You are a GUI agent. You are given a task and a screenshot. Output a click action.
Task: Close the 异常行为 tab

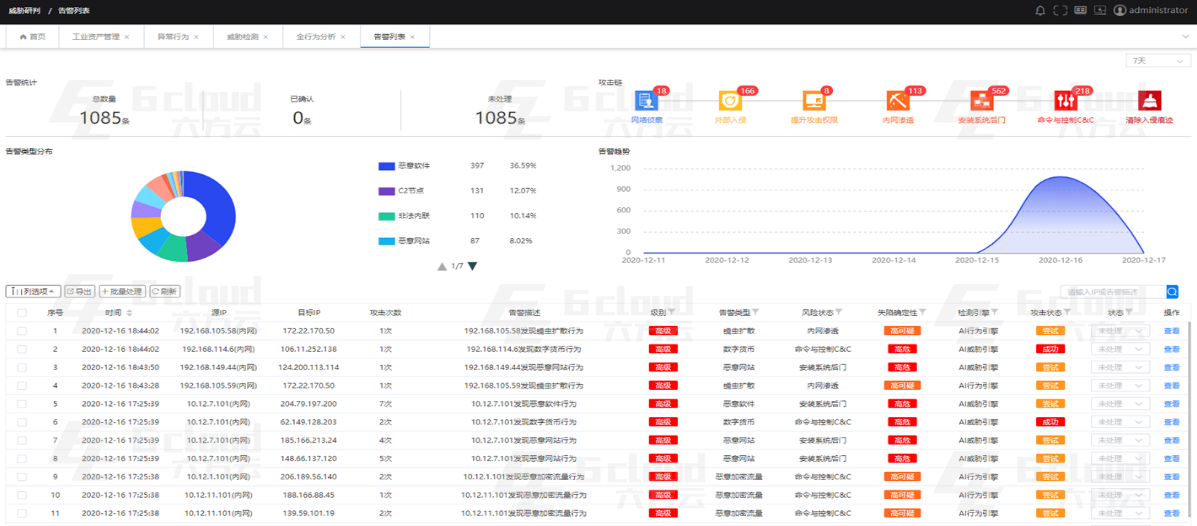pyautogui.click(x=196, y=37)
